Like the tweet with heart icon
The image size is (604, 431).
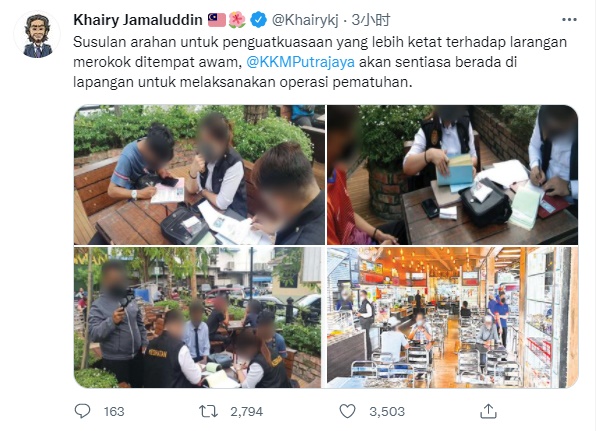347,411
